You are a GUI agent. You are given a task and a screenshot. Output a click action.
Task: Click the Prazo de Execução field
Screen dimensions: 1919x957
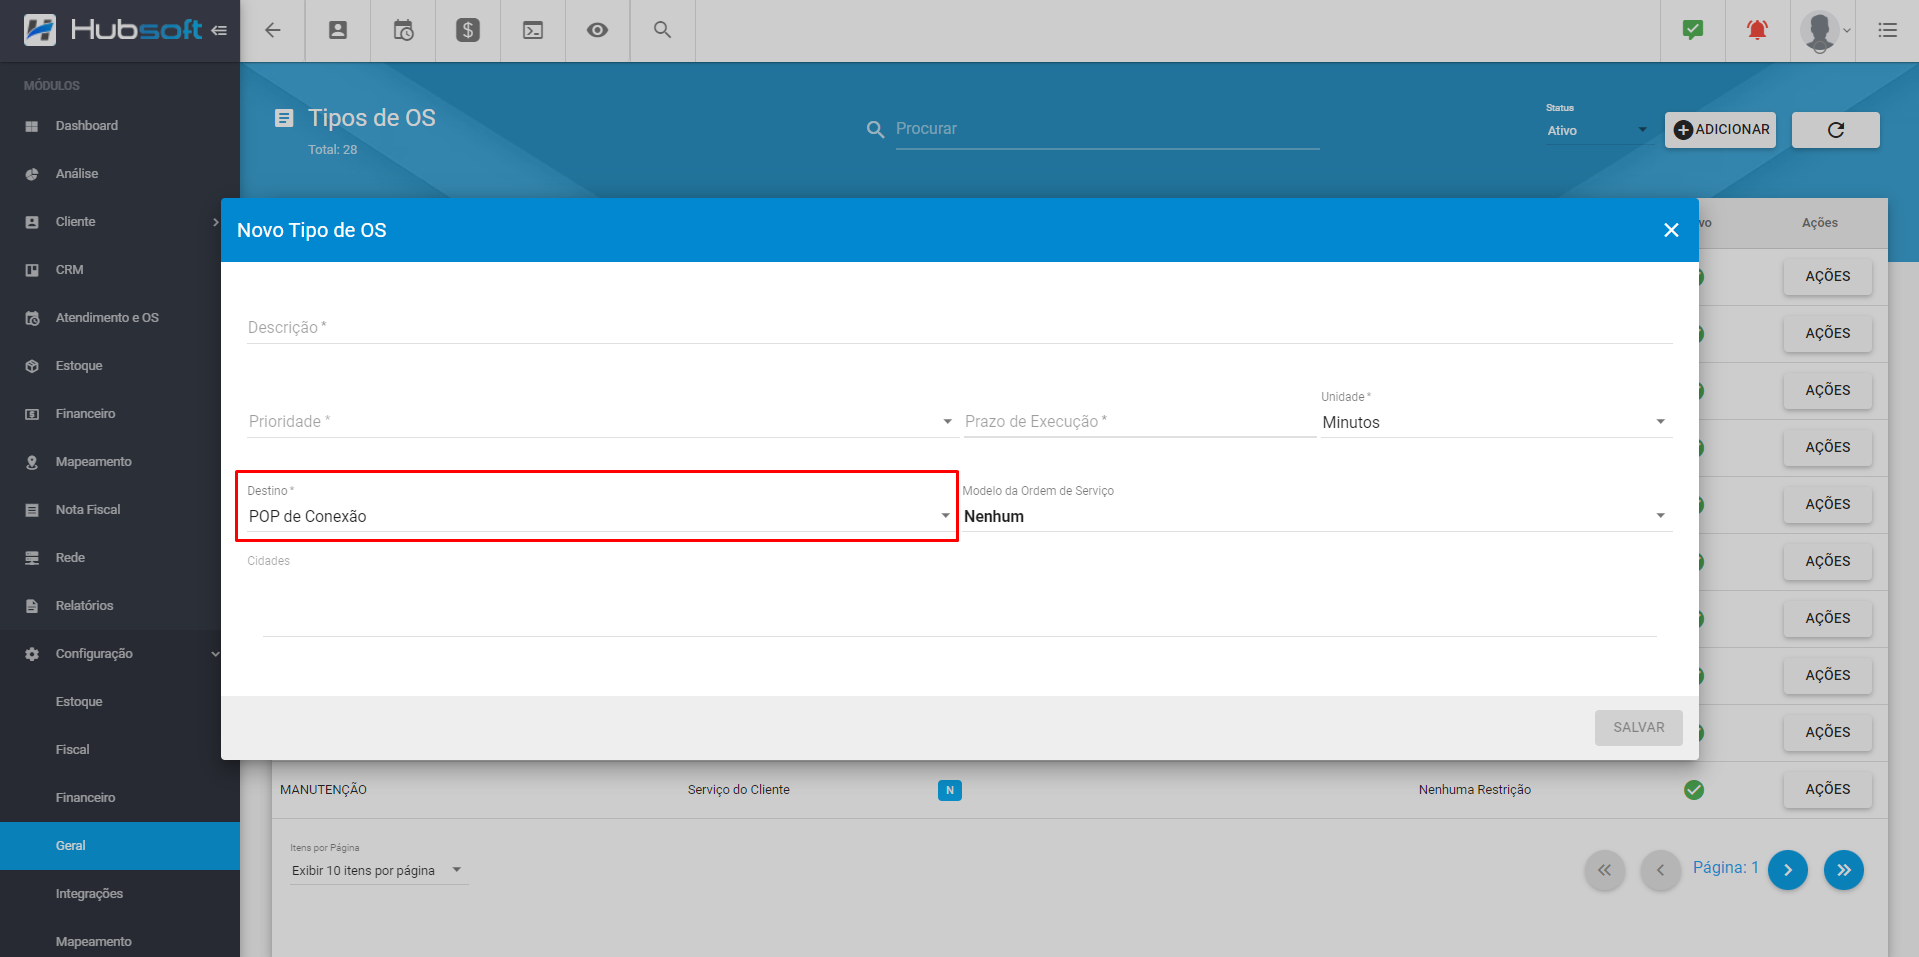1139,422
